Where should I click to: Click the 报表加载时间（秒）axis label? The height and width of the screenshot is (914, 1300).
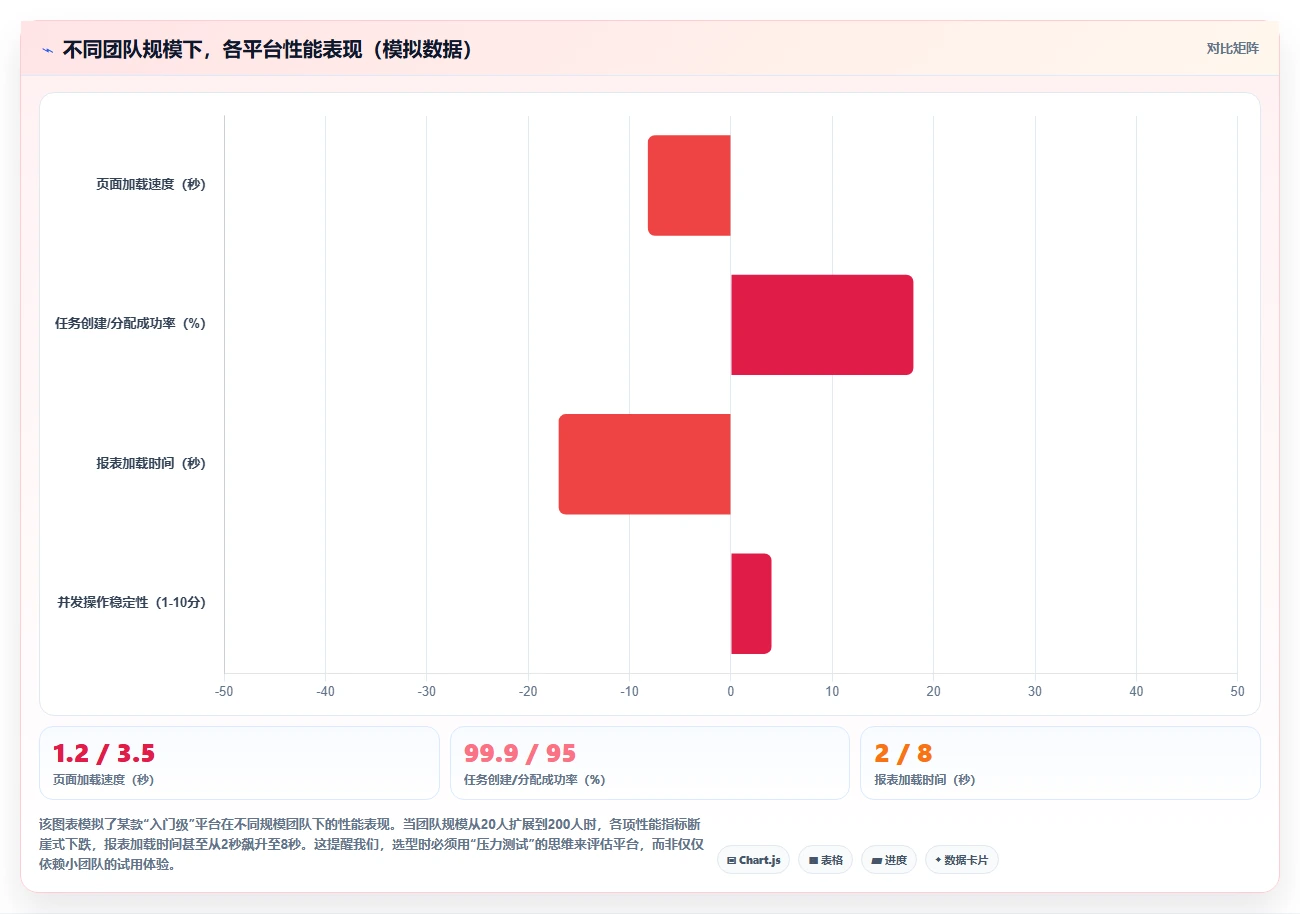click(x=151, y=463)
